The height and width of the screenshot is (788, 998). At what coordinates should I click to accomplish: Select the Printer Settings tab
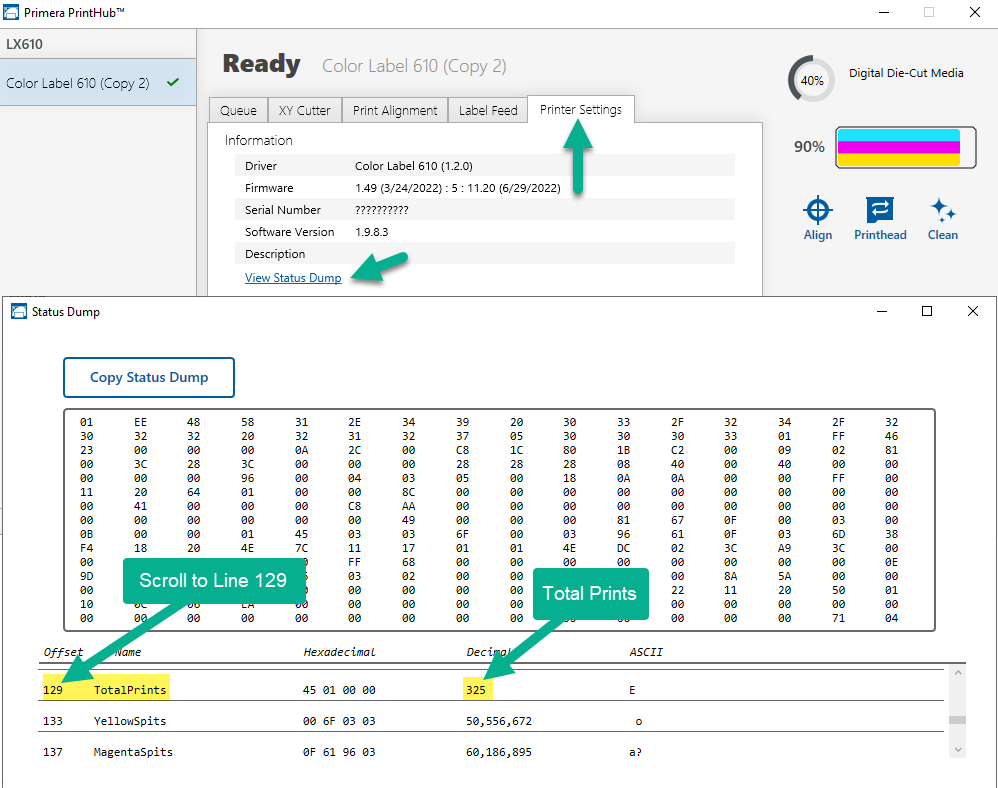click(580, 109)
